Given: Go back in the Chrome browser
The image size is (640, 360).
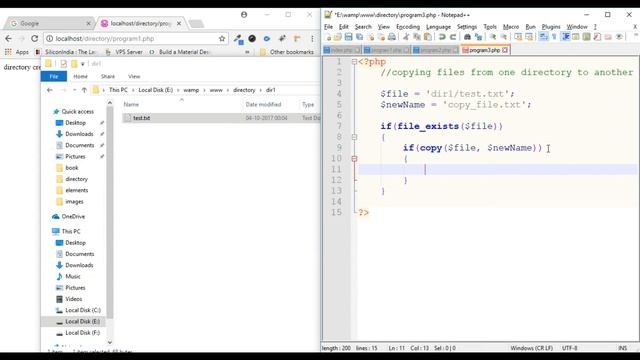Looking at the screenshot, I should coord(9,38).
